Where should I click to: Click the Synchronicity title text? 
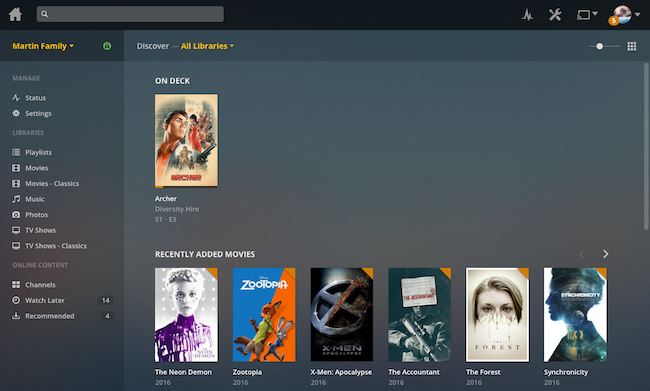[566, 372]
